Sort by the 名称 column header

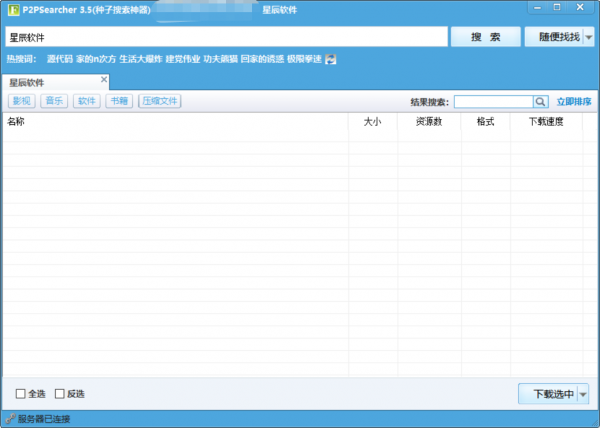coord(176,122)
